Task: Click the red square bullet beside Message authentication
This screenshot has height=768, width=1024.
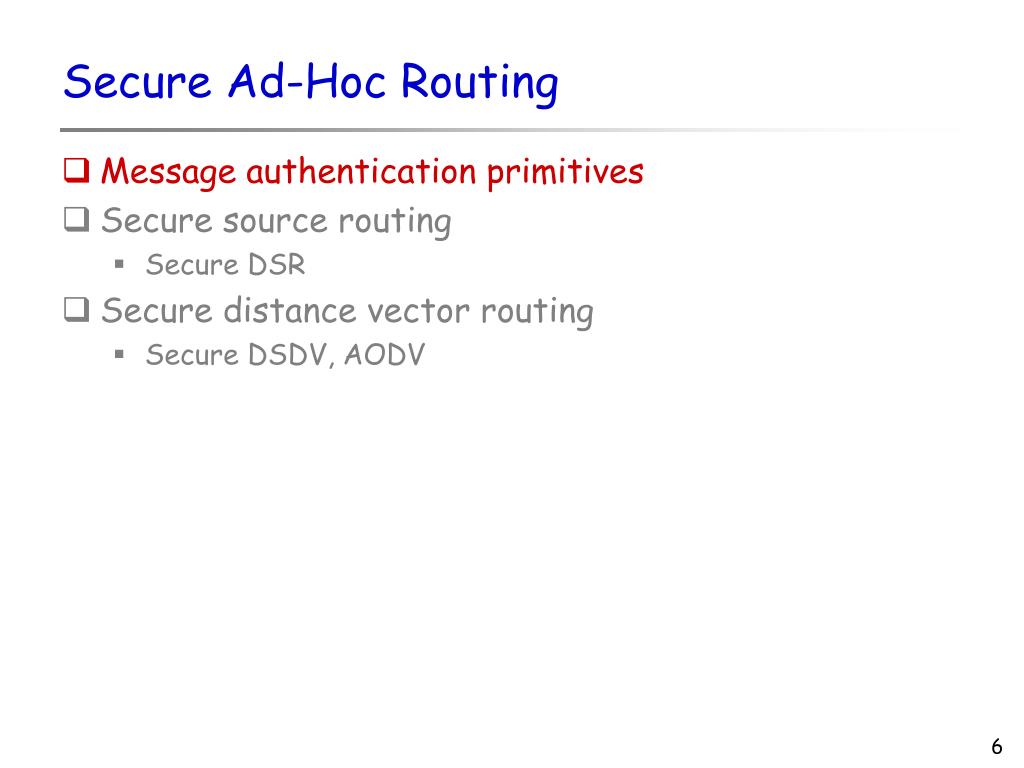Action: pyautogui.click(x=76, y=170)
